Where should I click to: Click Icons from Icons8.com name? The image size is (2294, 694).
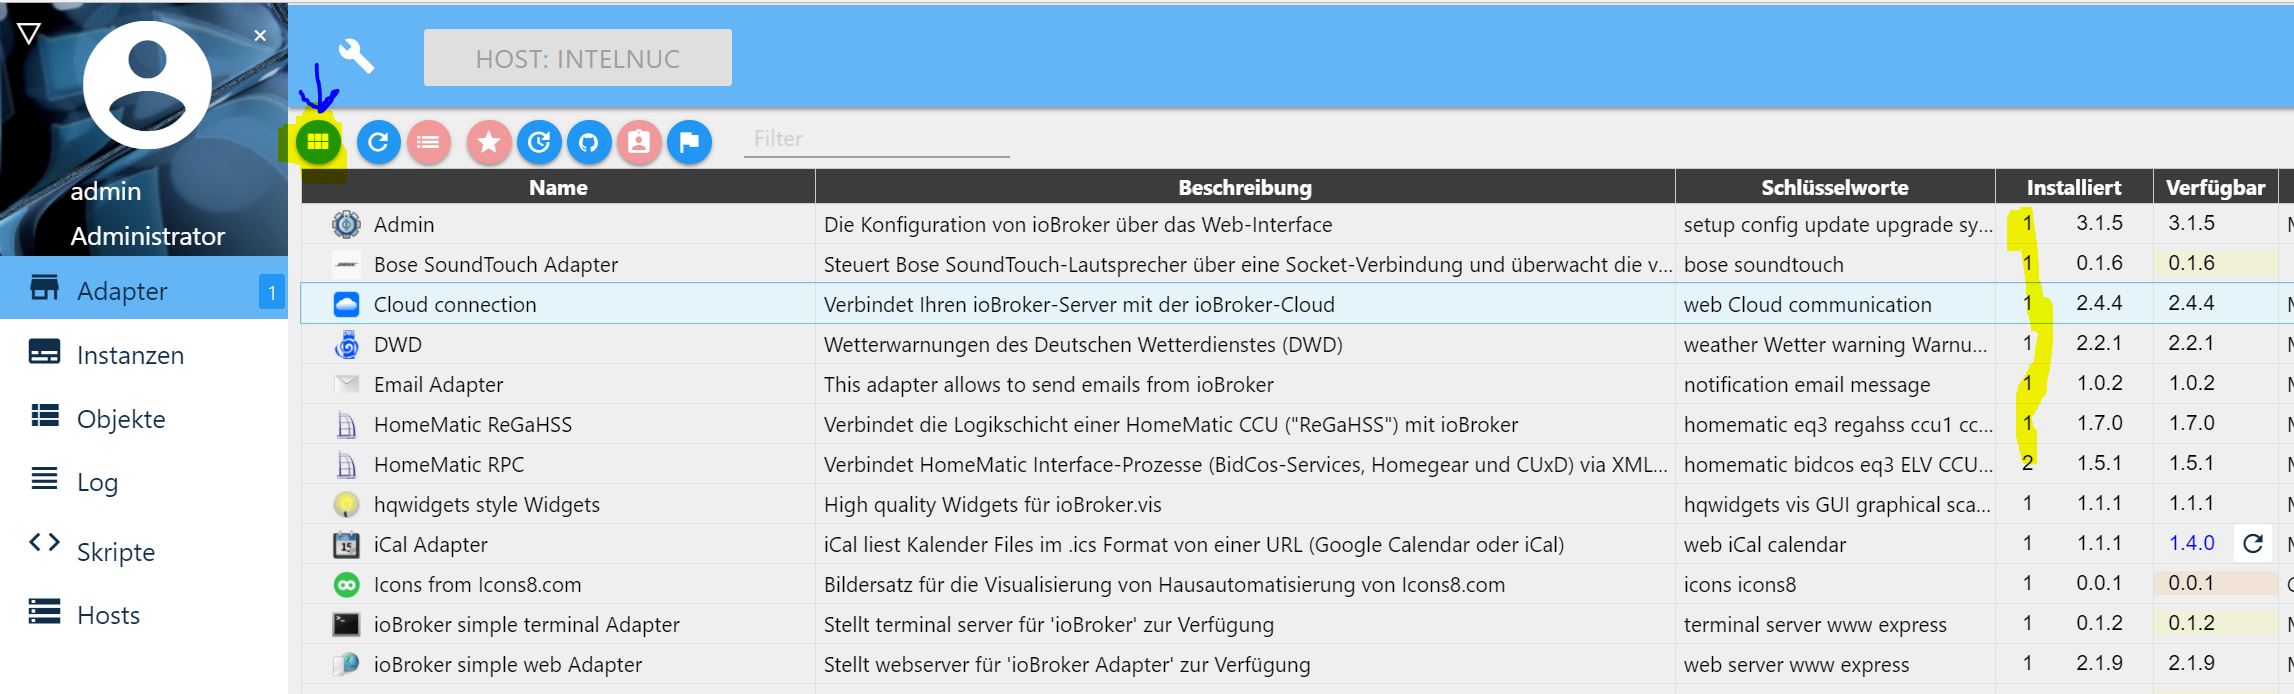(x=477, y=584)
